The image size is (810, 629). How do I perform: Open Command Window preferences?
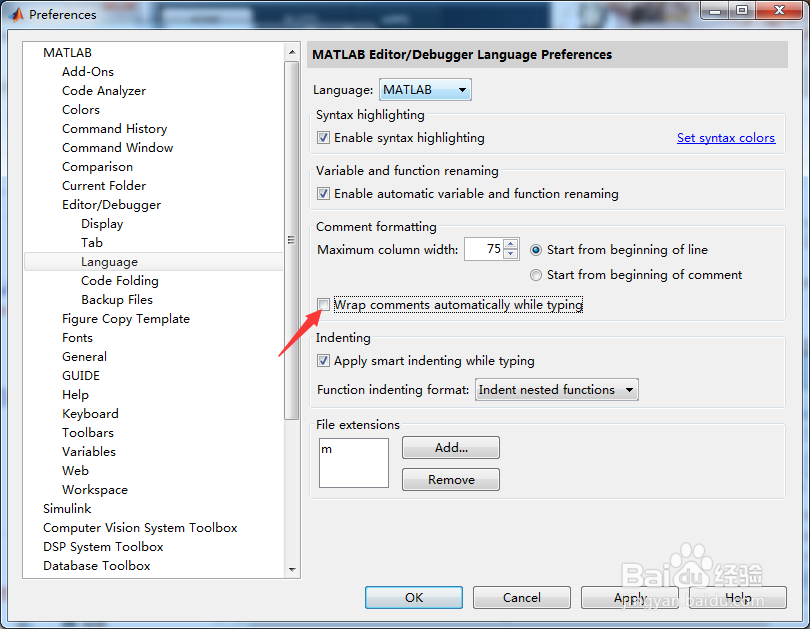tap(117, 148)
